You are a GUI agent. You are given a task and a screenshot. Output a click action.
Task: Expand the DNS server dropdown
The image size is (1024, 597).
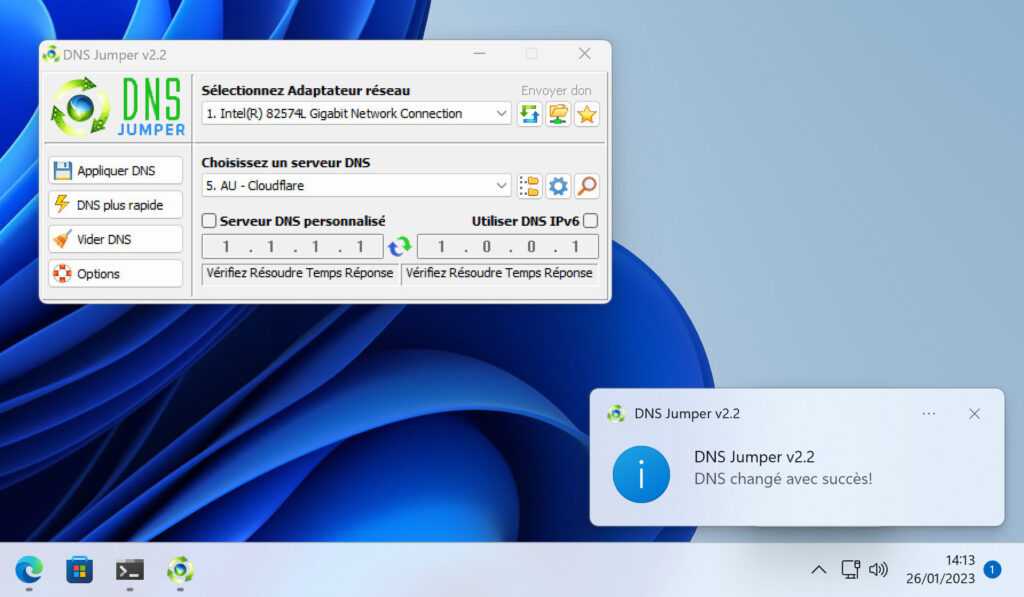click(501, 186)
